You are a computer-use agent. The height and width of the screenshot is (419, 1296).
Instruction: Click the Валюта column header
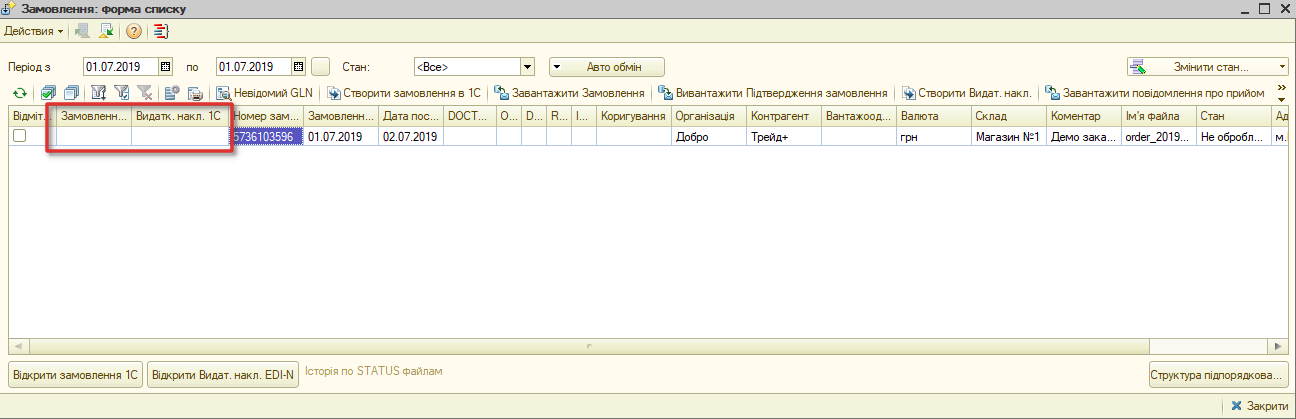(934, 116)
